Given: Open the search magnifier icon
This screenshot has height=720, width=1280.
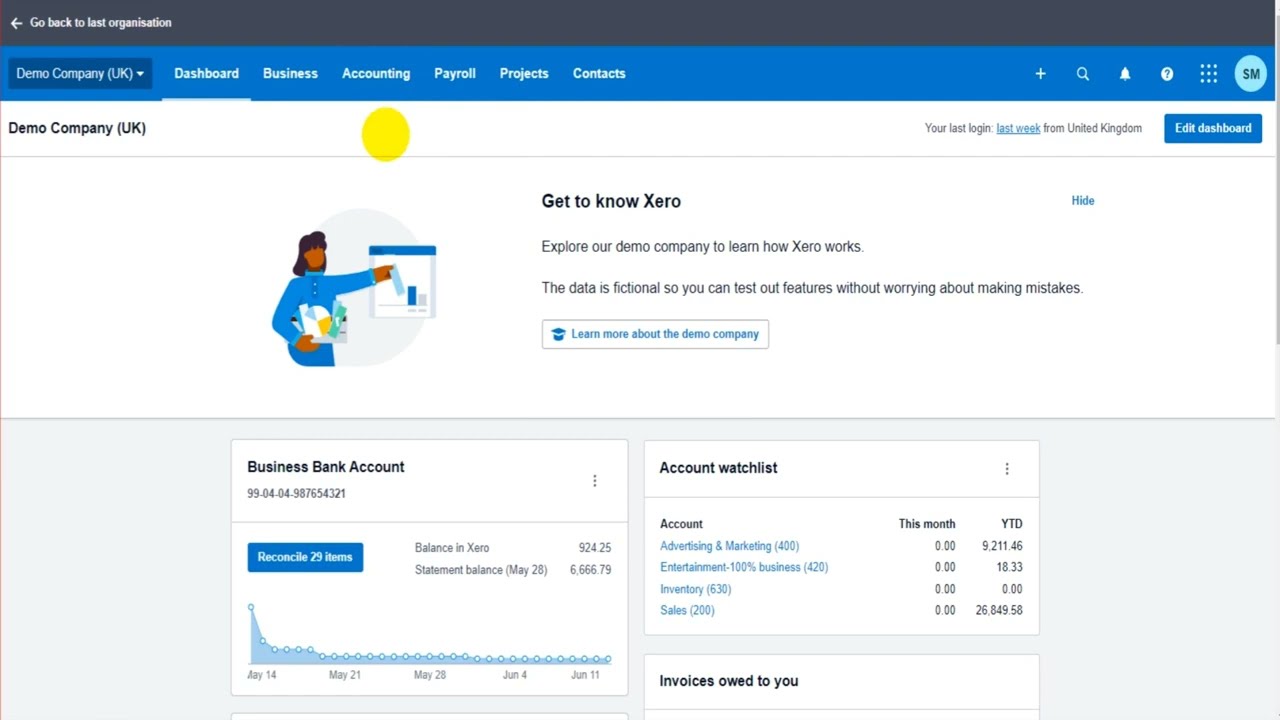Looking at the screenshot, I should point(1082,74).
